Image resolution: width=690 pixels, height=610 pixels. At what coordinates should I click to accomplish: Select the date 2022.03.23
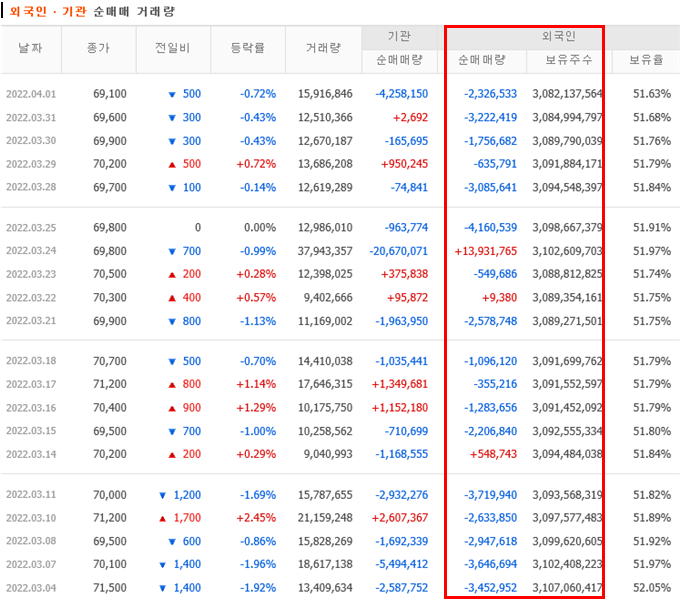pos(31,274)
